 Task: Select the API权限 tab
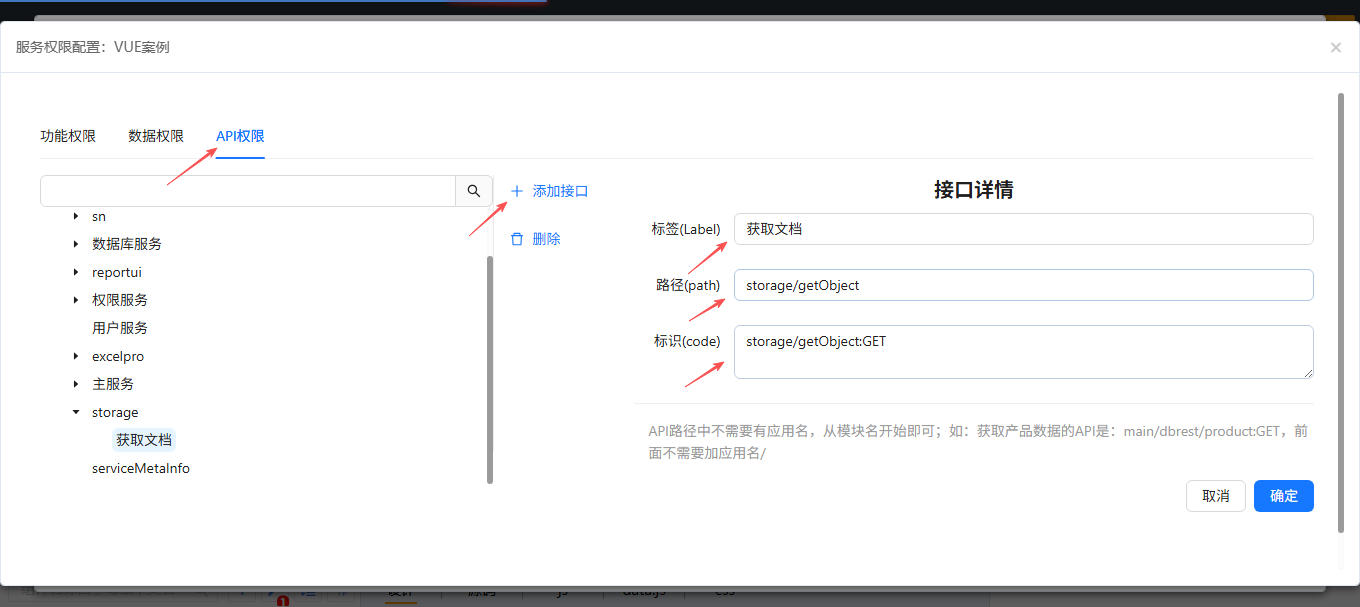[240, 136]
